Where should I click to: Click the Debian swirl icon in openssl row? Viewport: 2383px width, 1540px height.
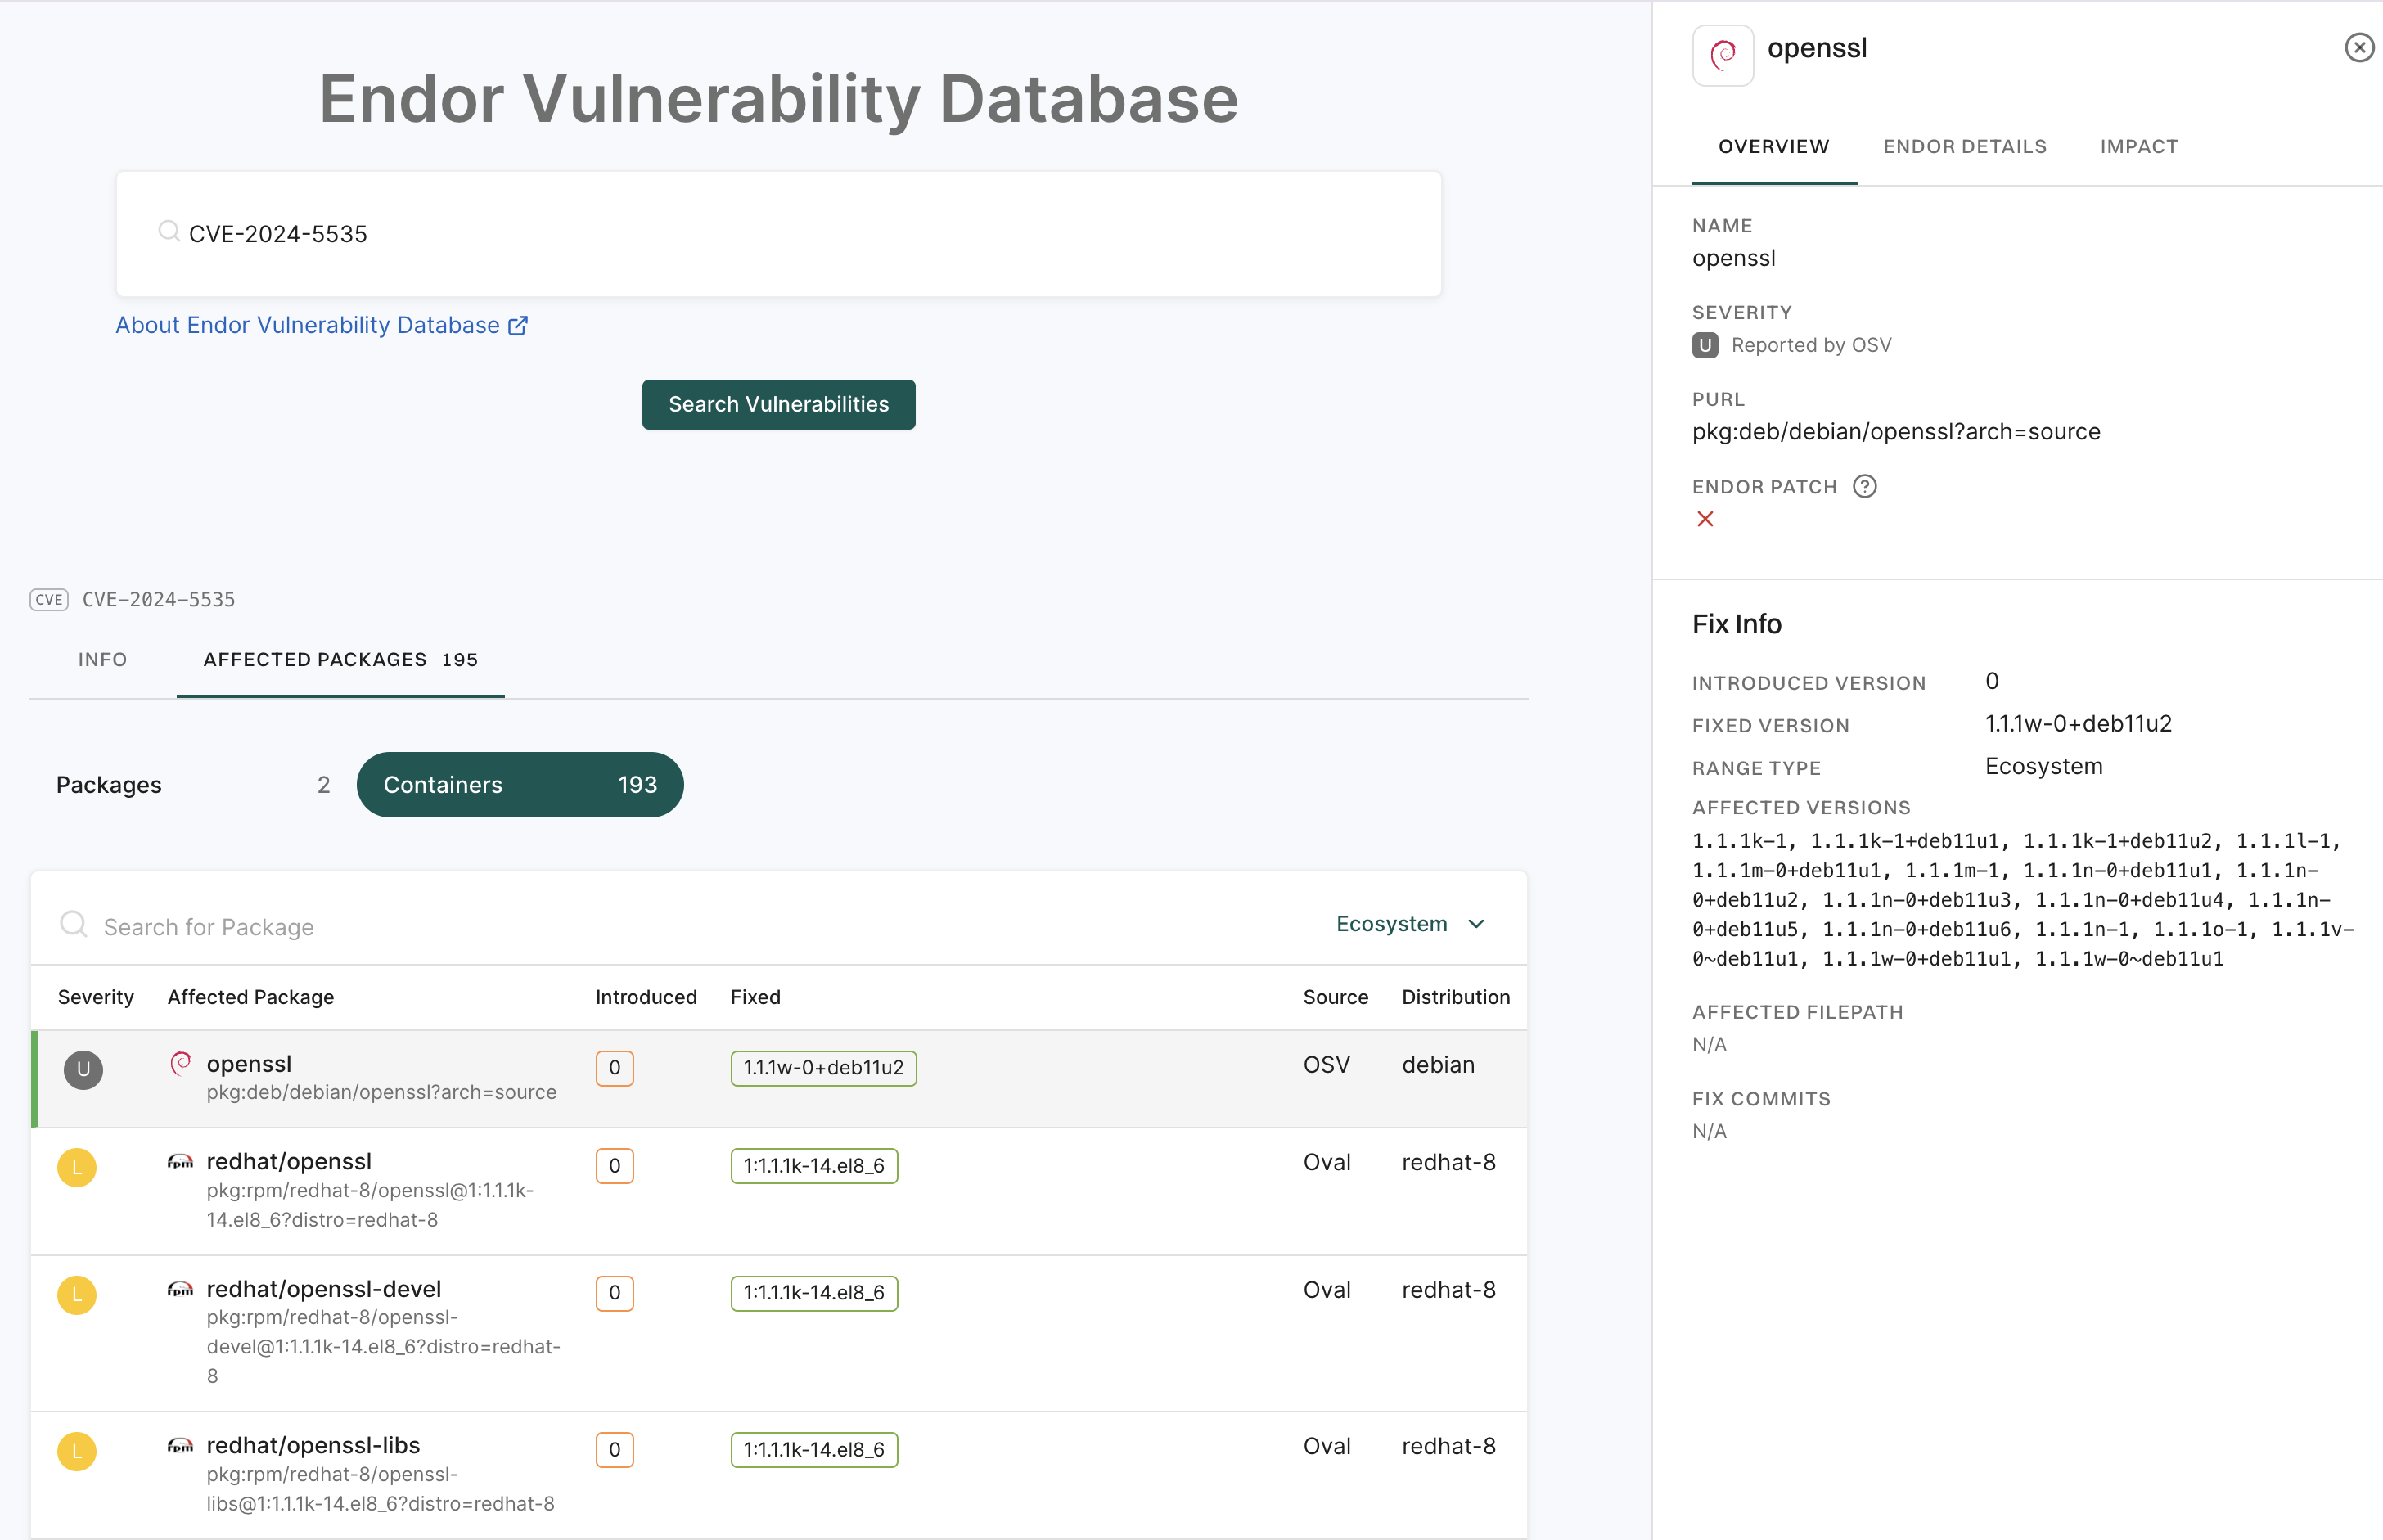180,1063
